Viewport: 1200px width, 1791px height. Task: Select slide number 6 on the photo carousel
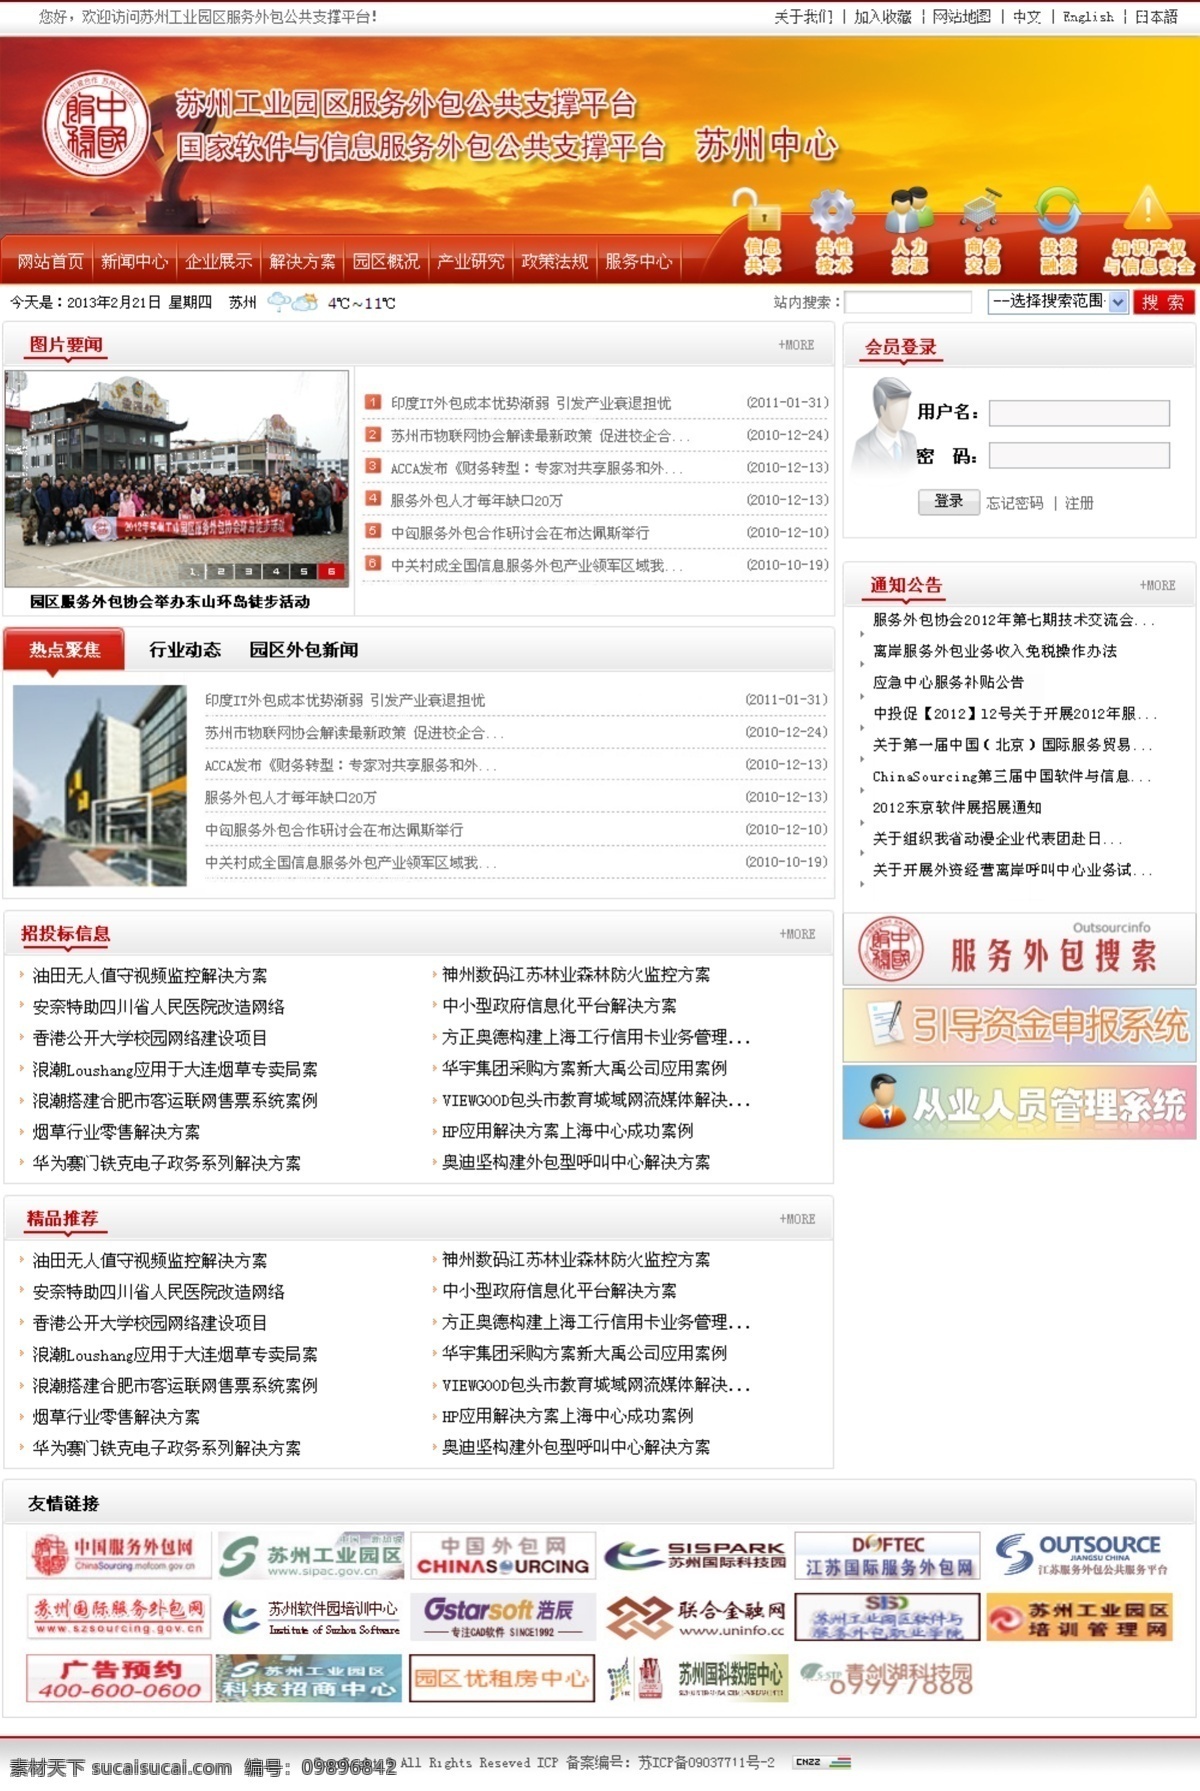[x=331, y=571]
